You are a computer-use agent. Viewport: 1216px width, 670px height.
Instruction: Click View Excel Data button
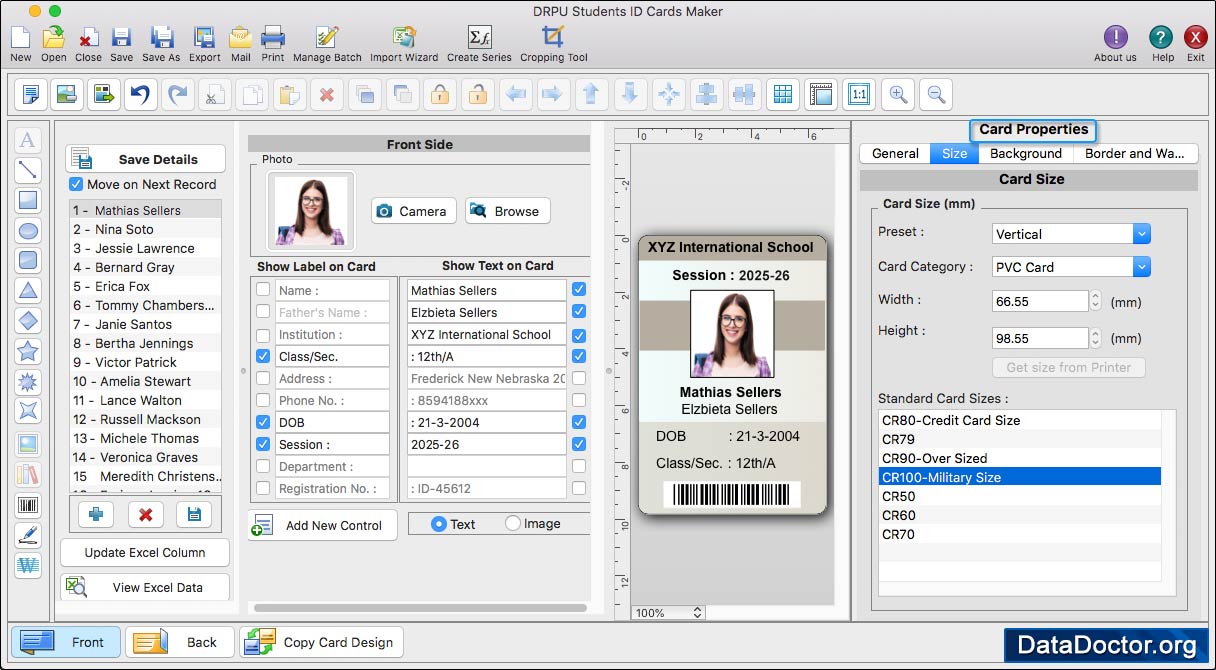(145, 587)
